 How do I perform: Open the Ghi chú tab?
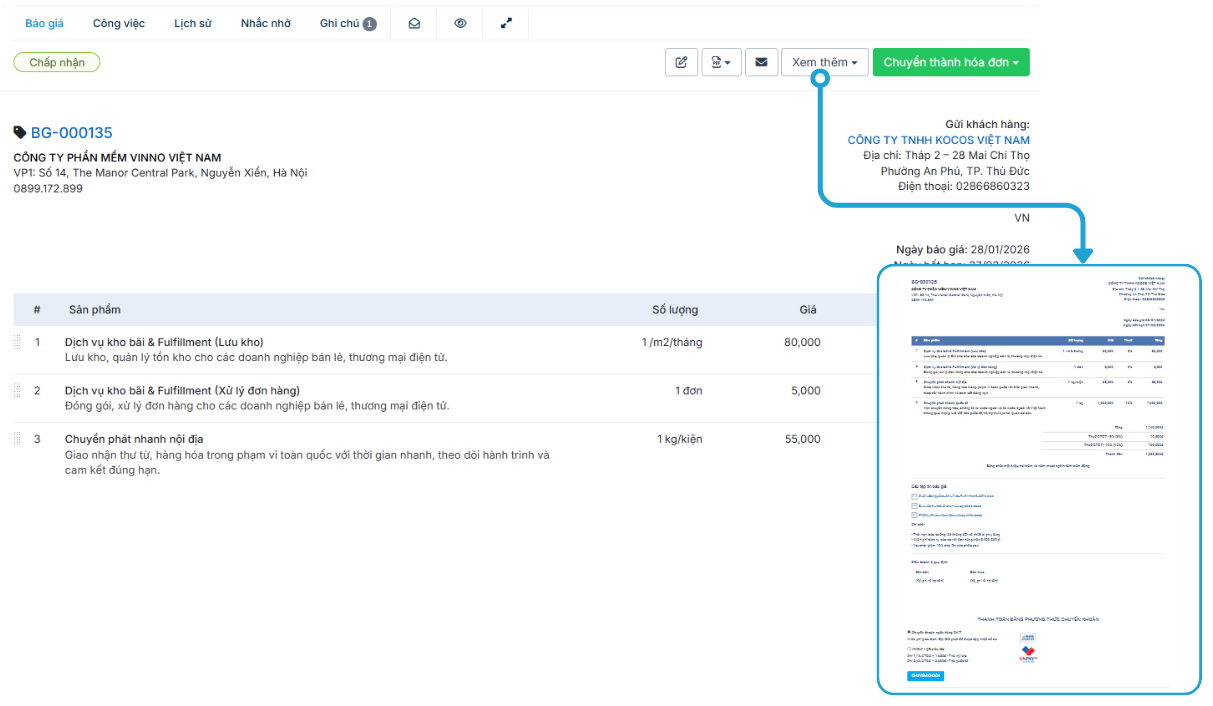point(348,23)
